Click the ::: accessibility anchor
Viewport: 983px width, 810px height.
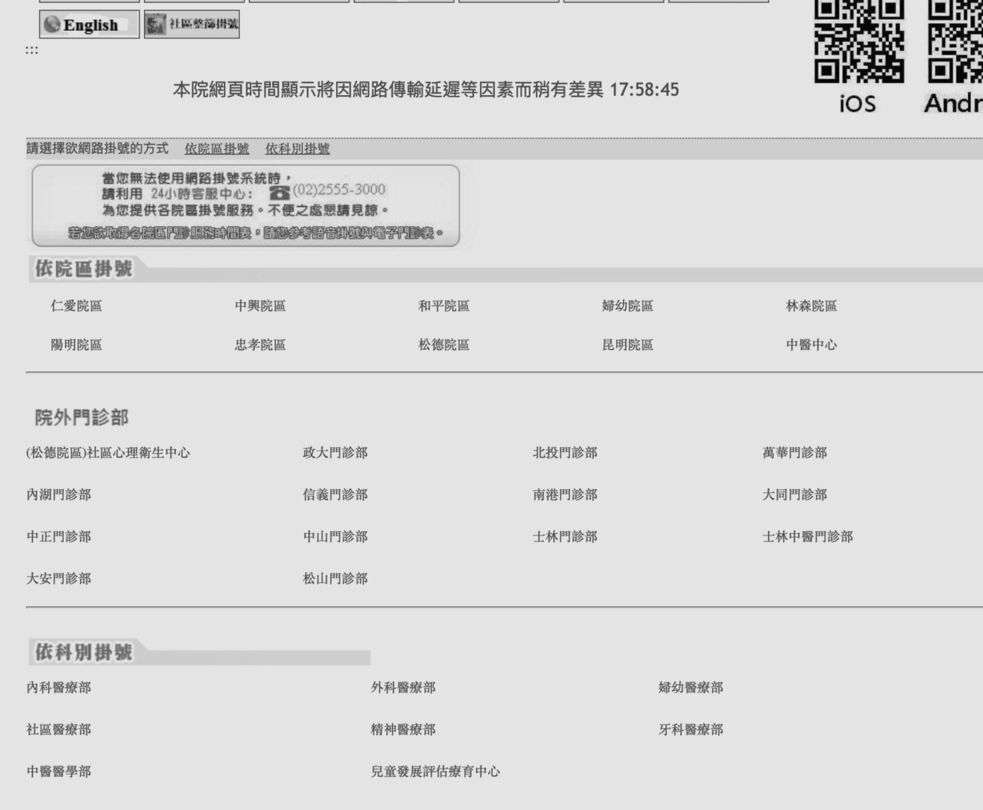coord(31,50)
